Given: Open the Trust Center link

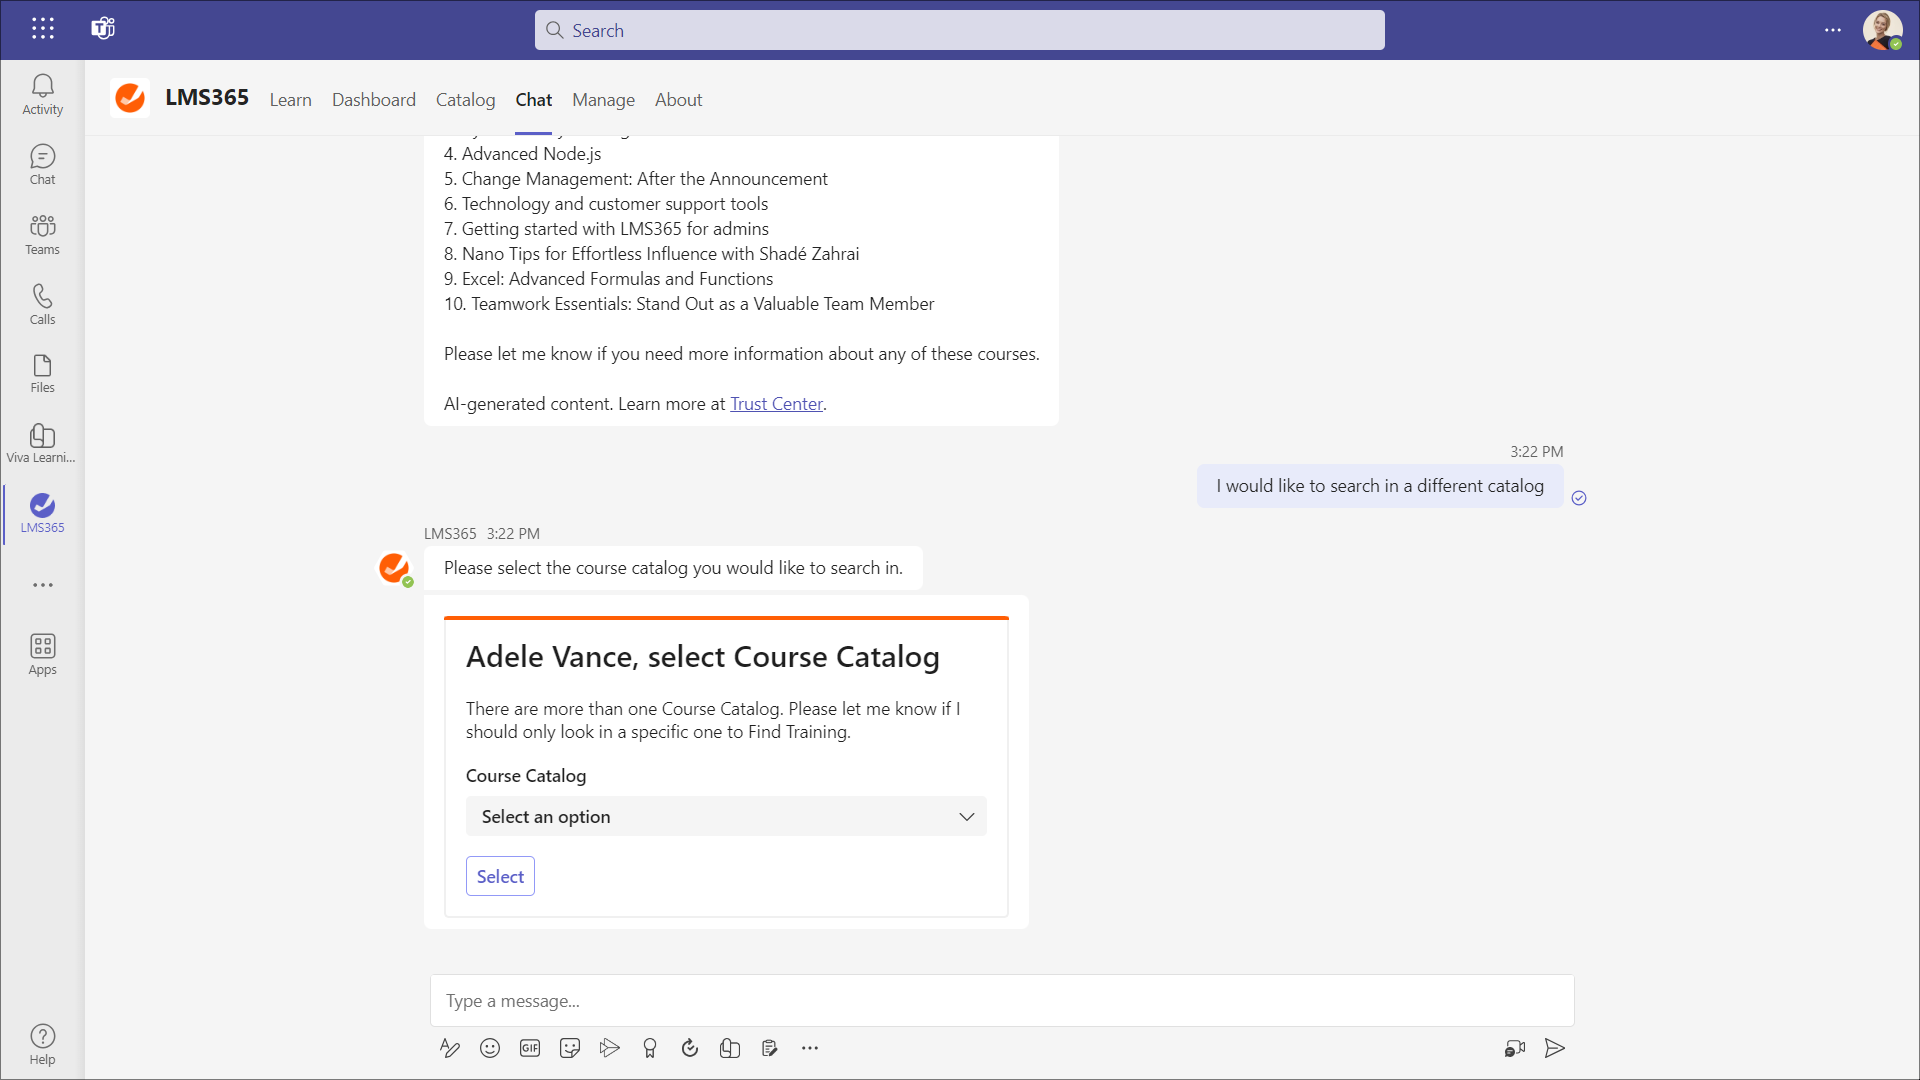Looking at the screenshot, I should 776,404.
